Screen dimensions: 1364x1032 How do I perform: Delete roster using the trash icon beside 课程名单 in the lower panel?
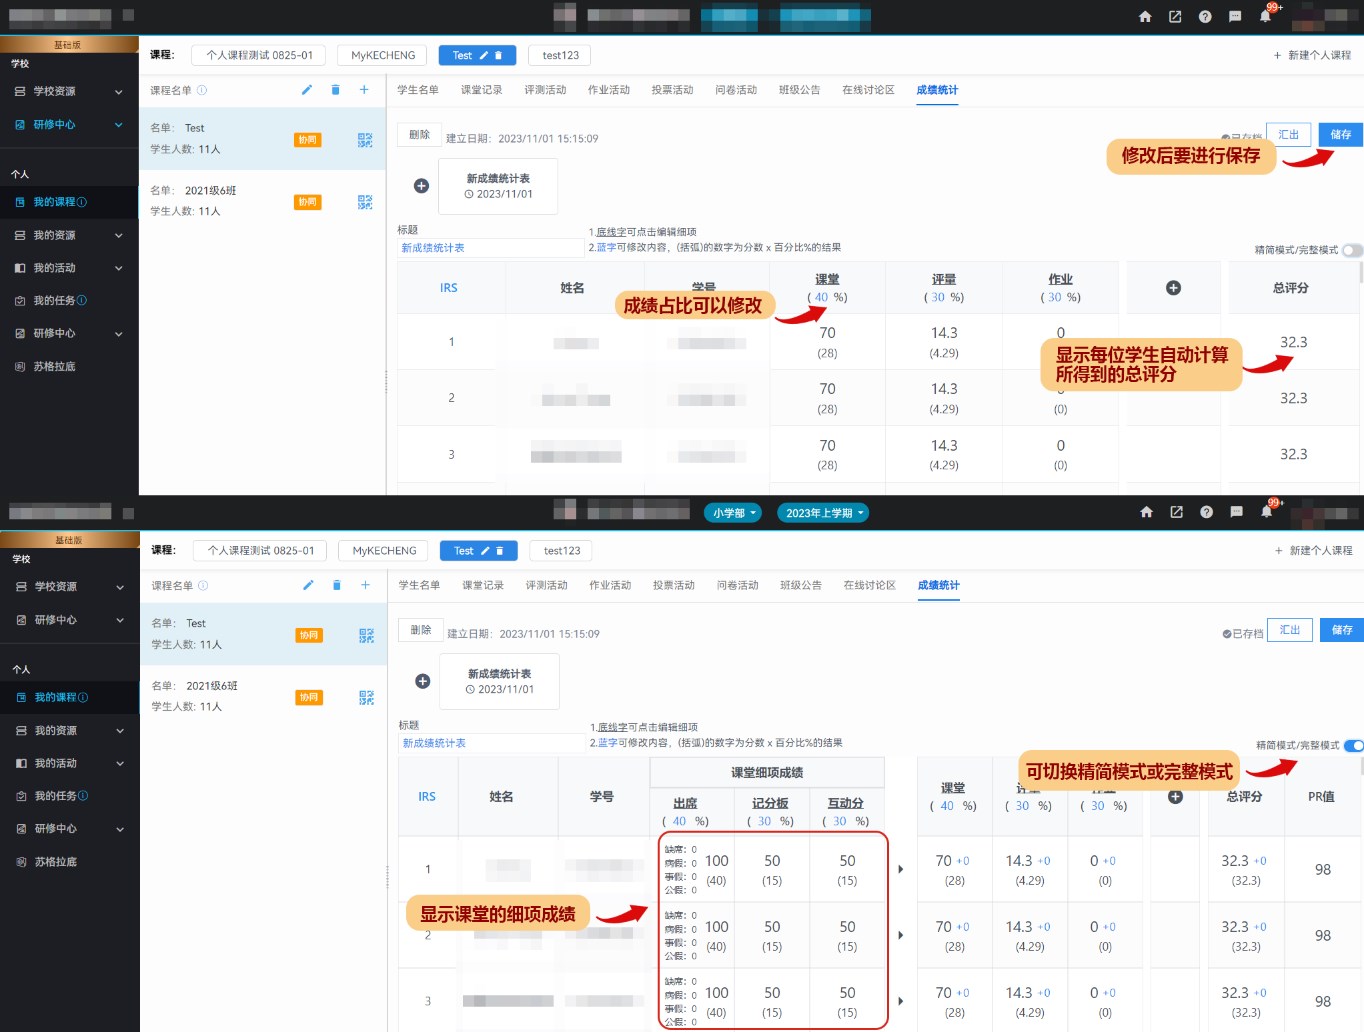pyautogui.click(x=337, y=585)
